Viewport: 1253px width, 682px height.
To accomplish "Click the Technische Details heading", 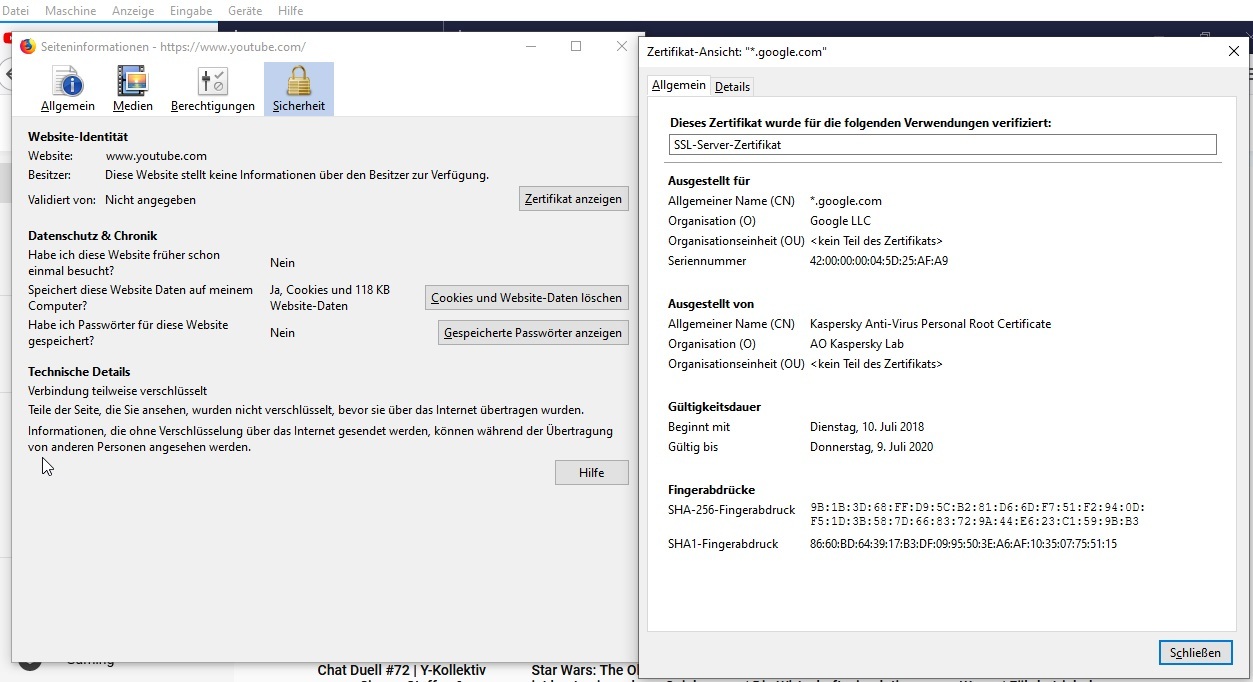I will point(79,372).
